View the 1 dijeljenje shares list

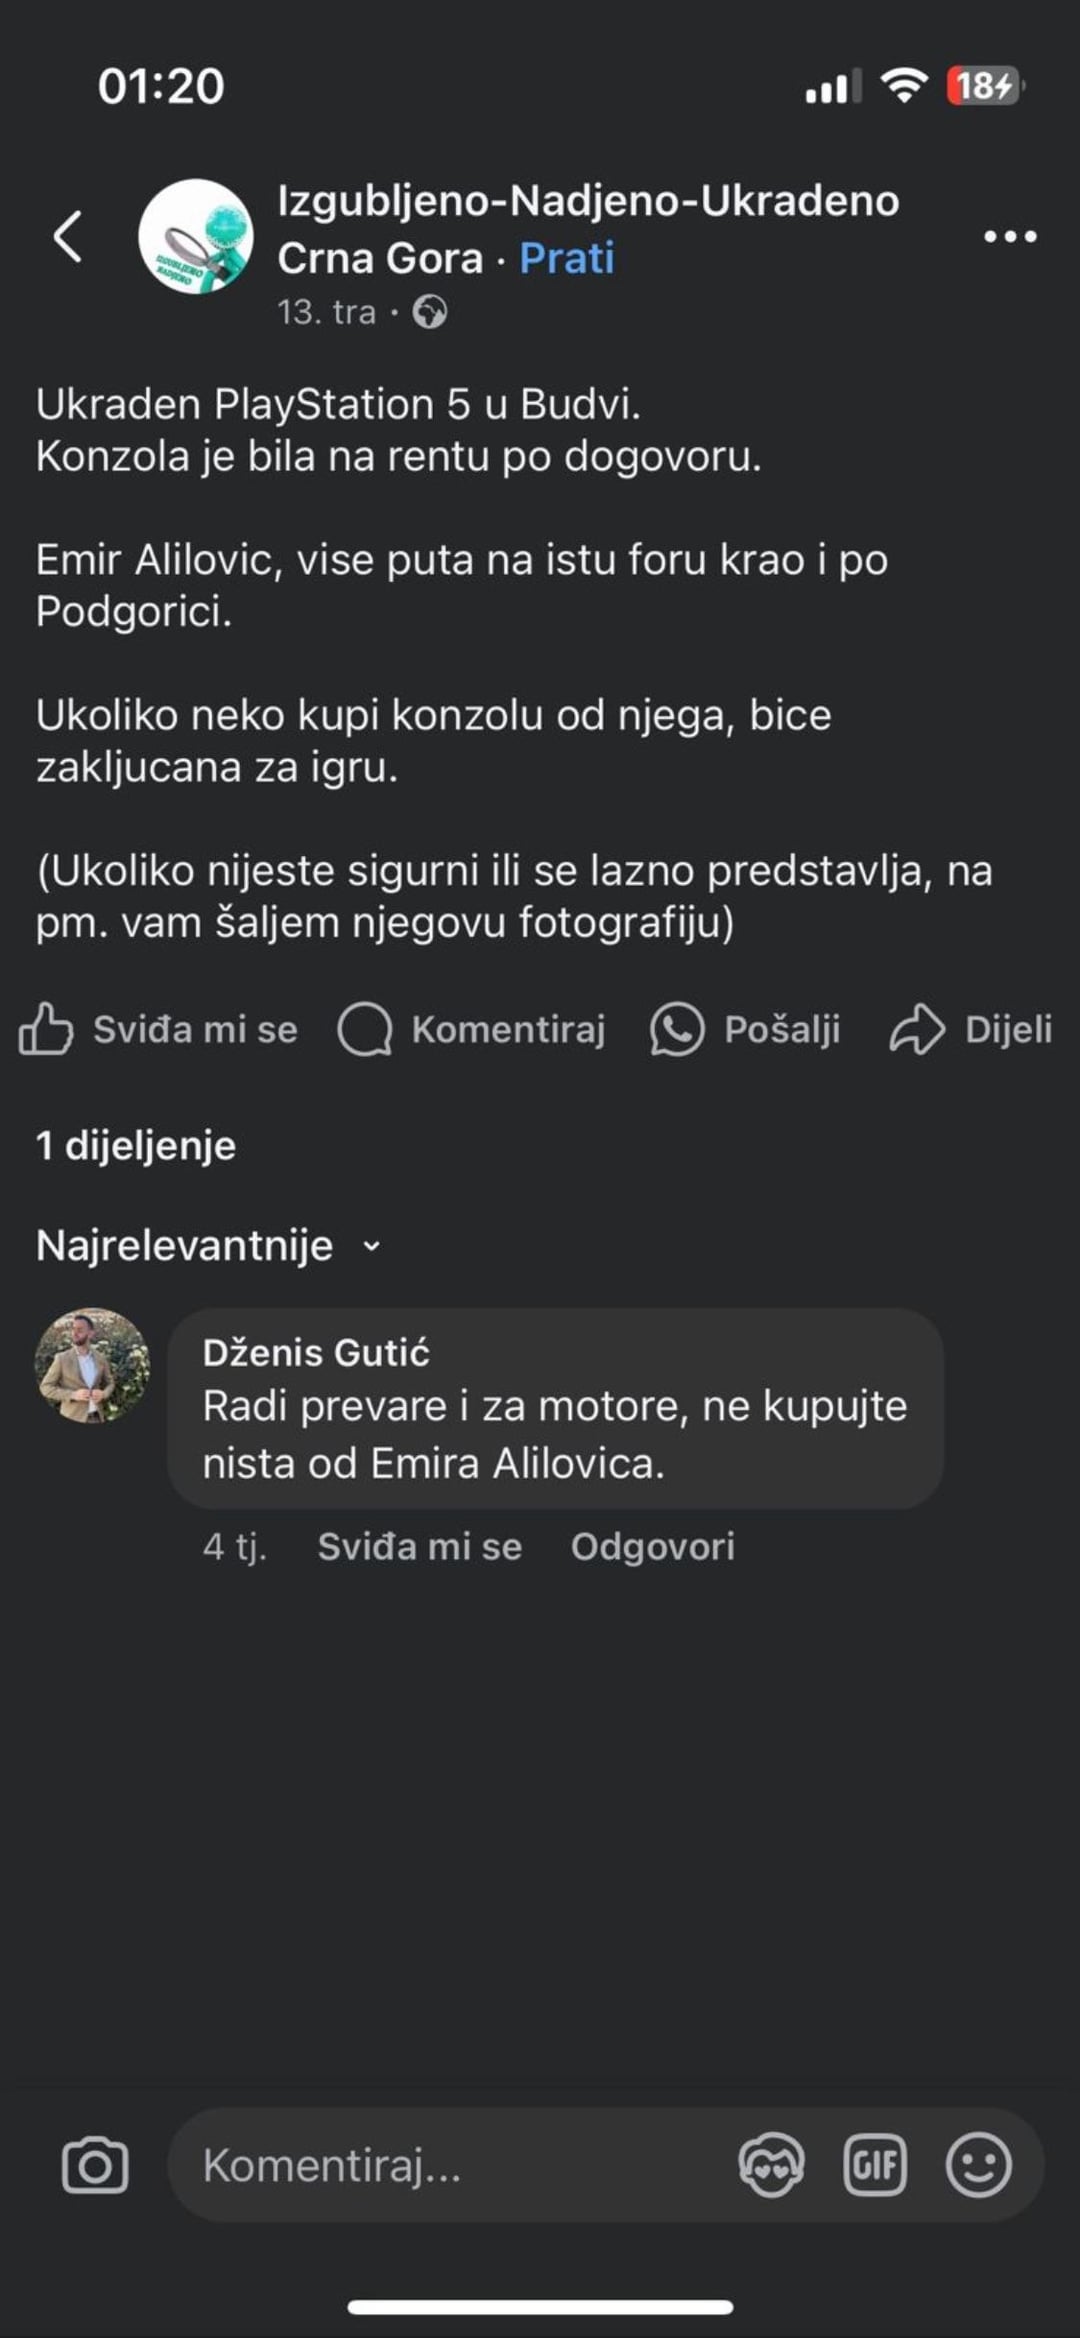(136, 1146)
